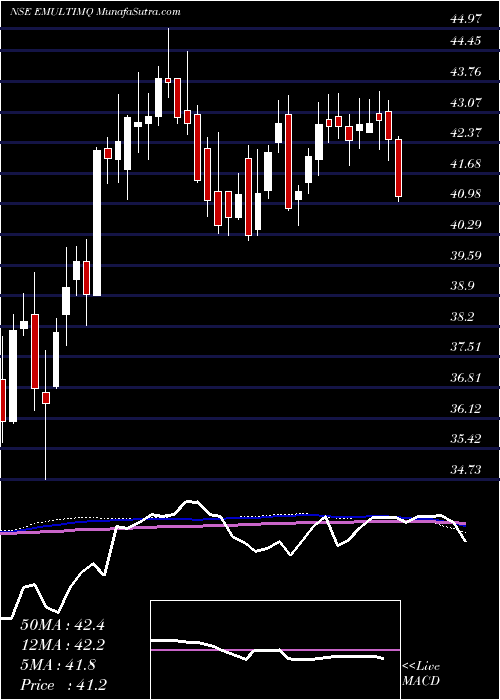Screen dimensions: 500x700
Task: Select the 35.42 price axis label
Action: [466, 439]
